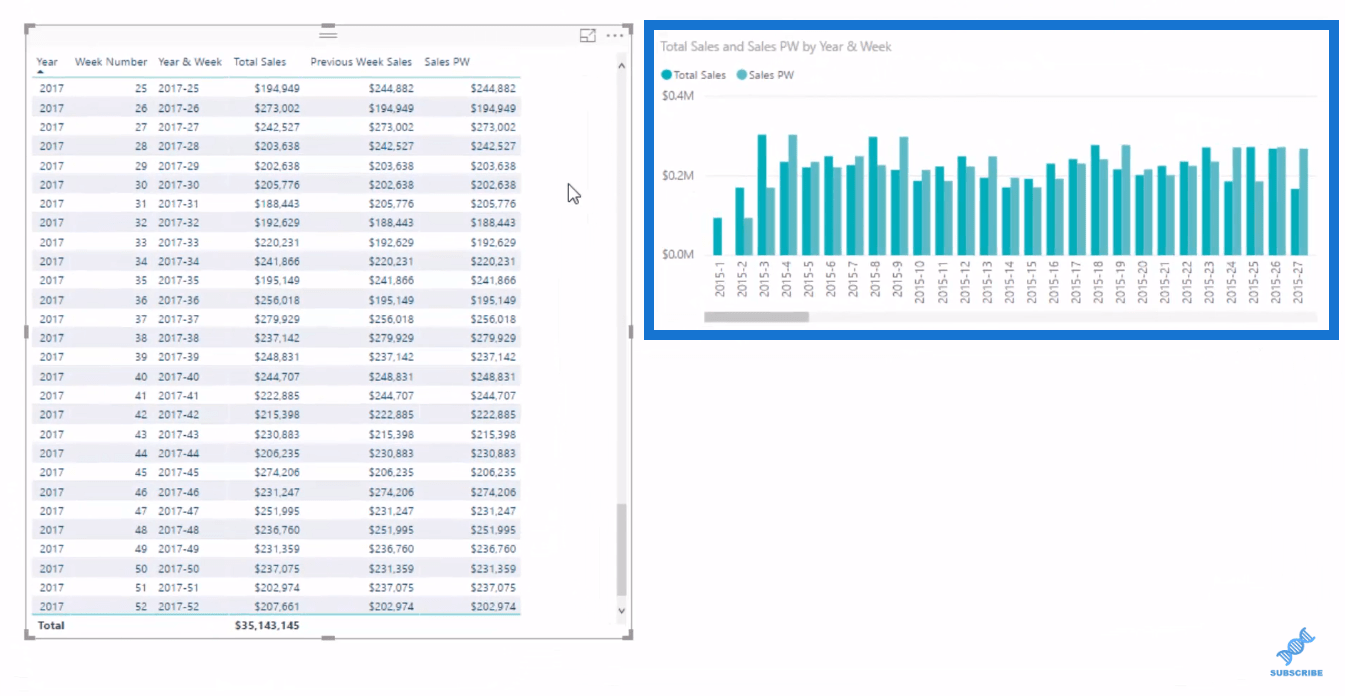Click Total Sales $279,929 in row 2017-37
The image size is (1345, 696).
(278, 319)
